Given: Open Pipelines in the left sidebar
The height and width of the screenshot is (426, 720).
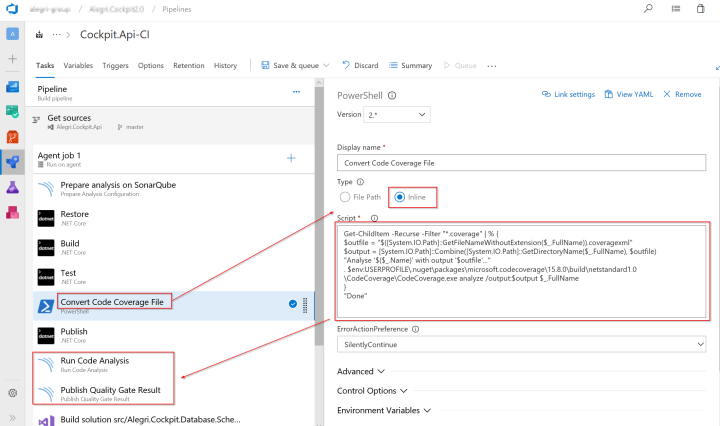Looking at the screenshot, I should coord(13,161).
